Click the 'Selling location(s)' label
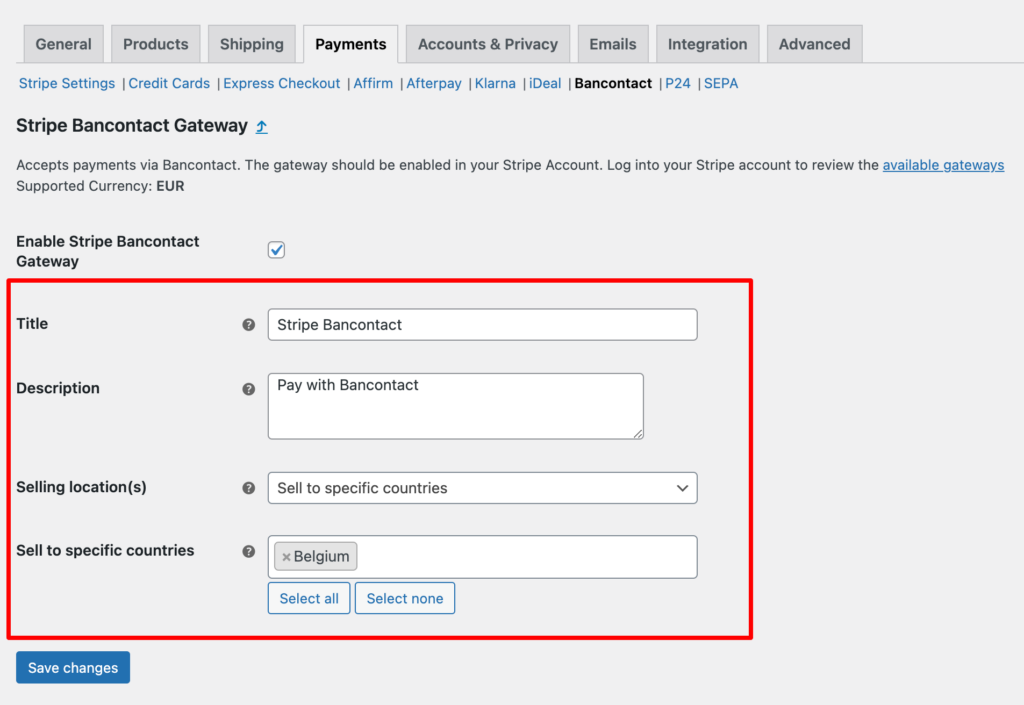The height and width of the screenshot is (705, 1024). (x=81, y=487)
